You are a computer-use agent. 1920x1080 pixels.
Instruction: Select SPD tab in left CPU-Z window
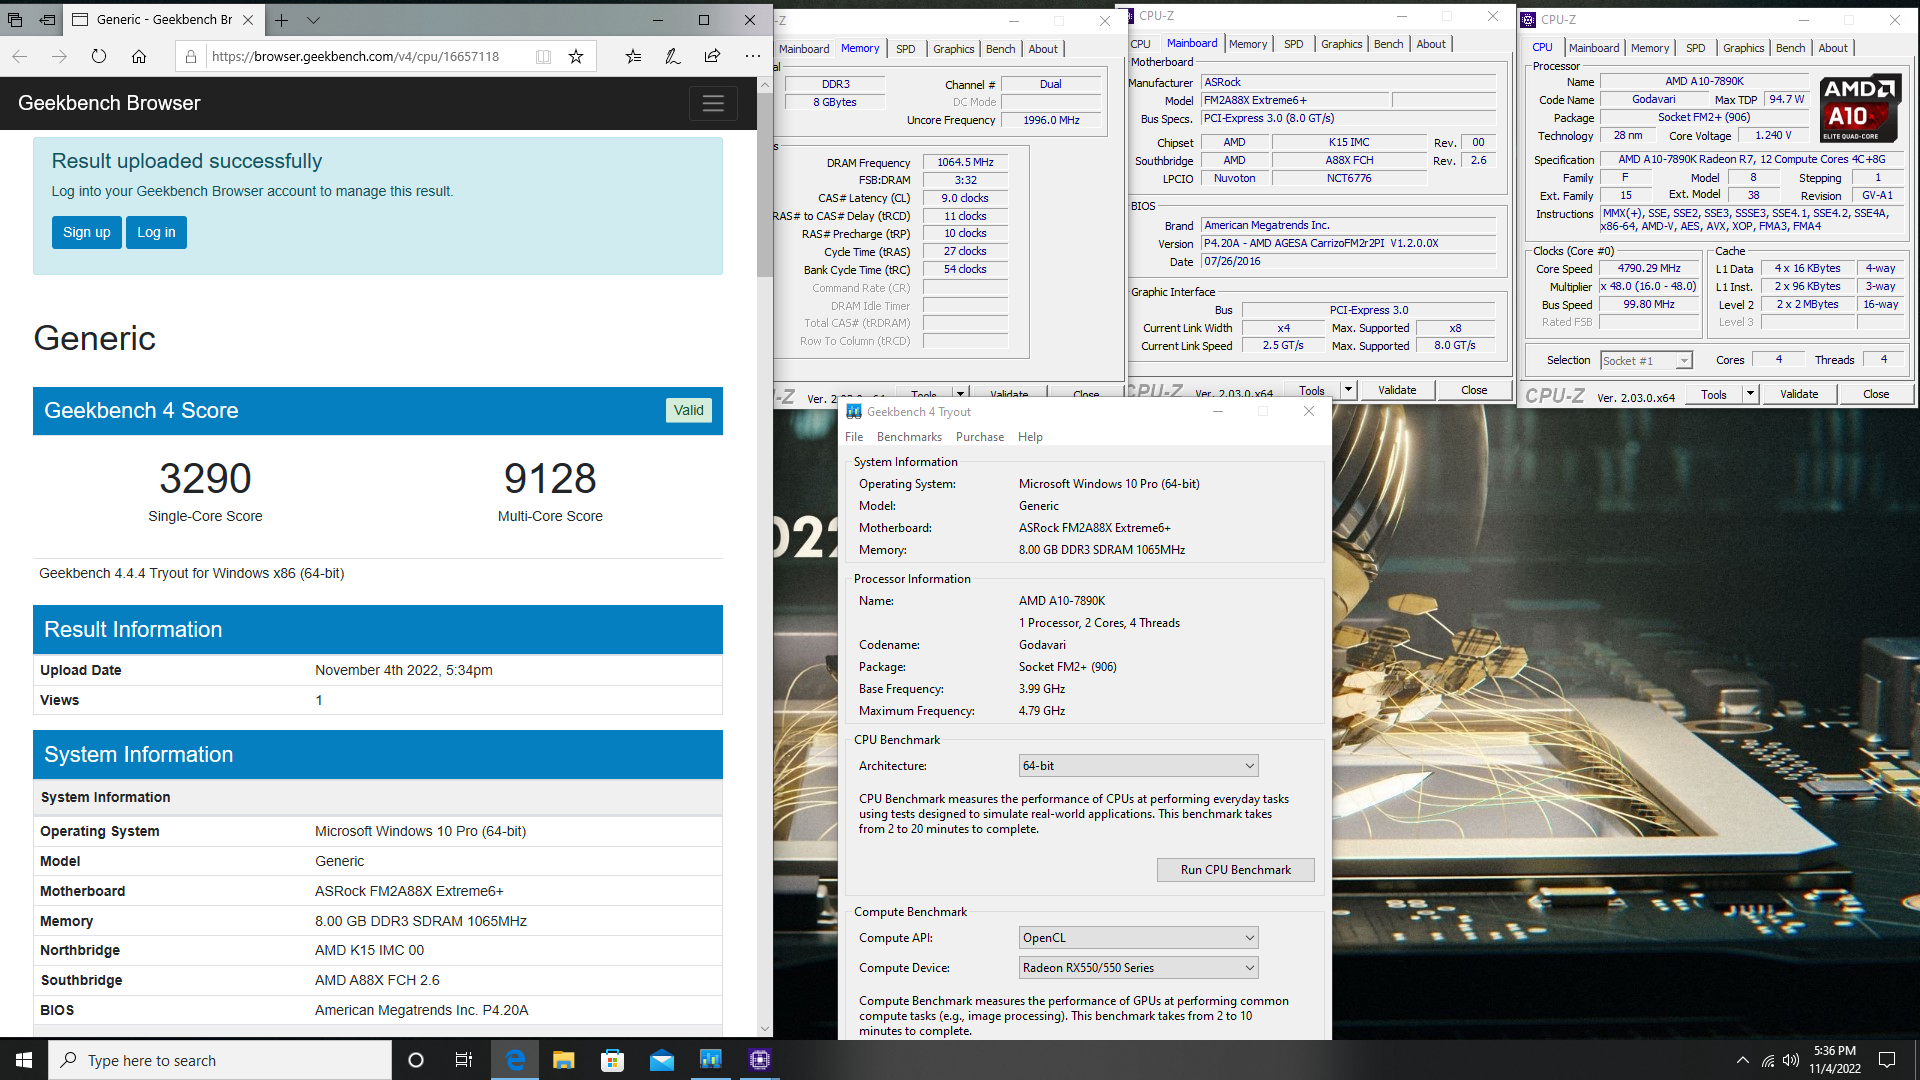[x=905, y=49]
